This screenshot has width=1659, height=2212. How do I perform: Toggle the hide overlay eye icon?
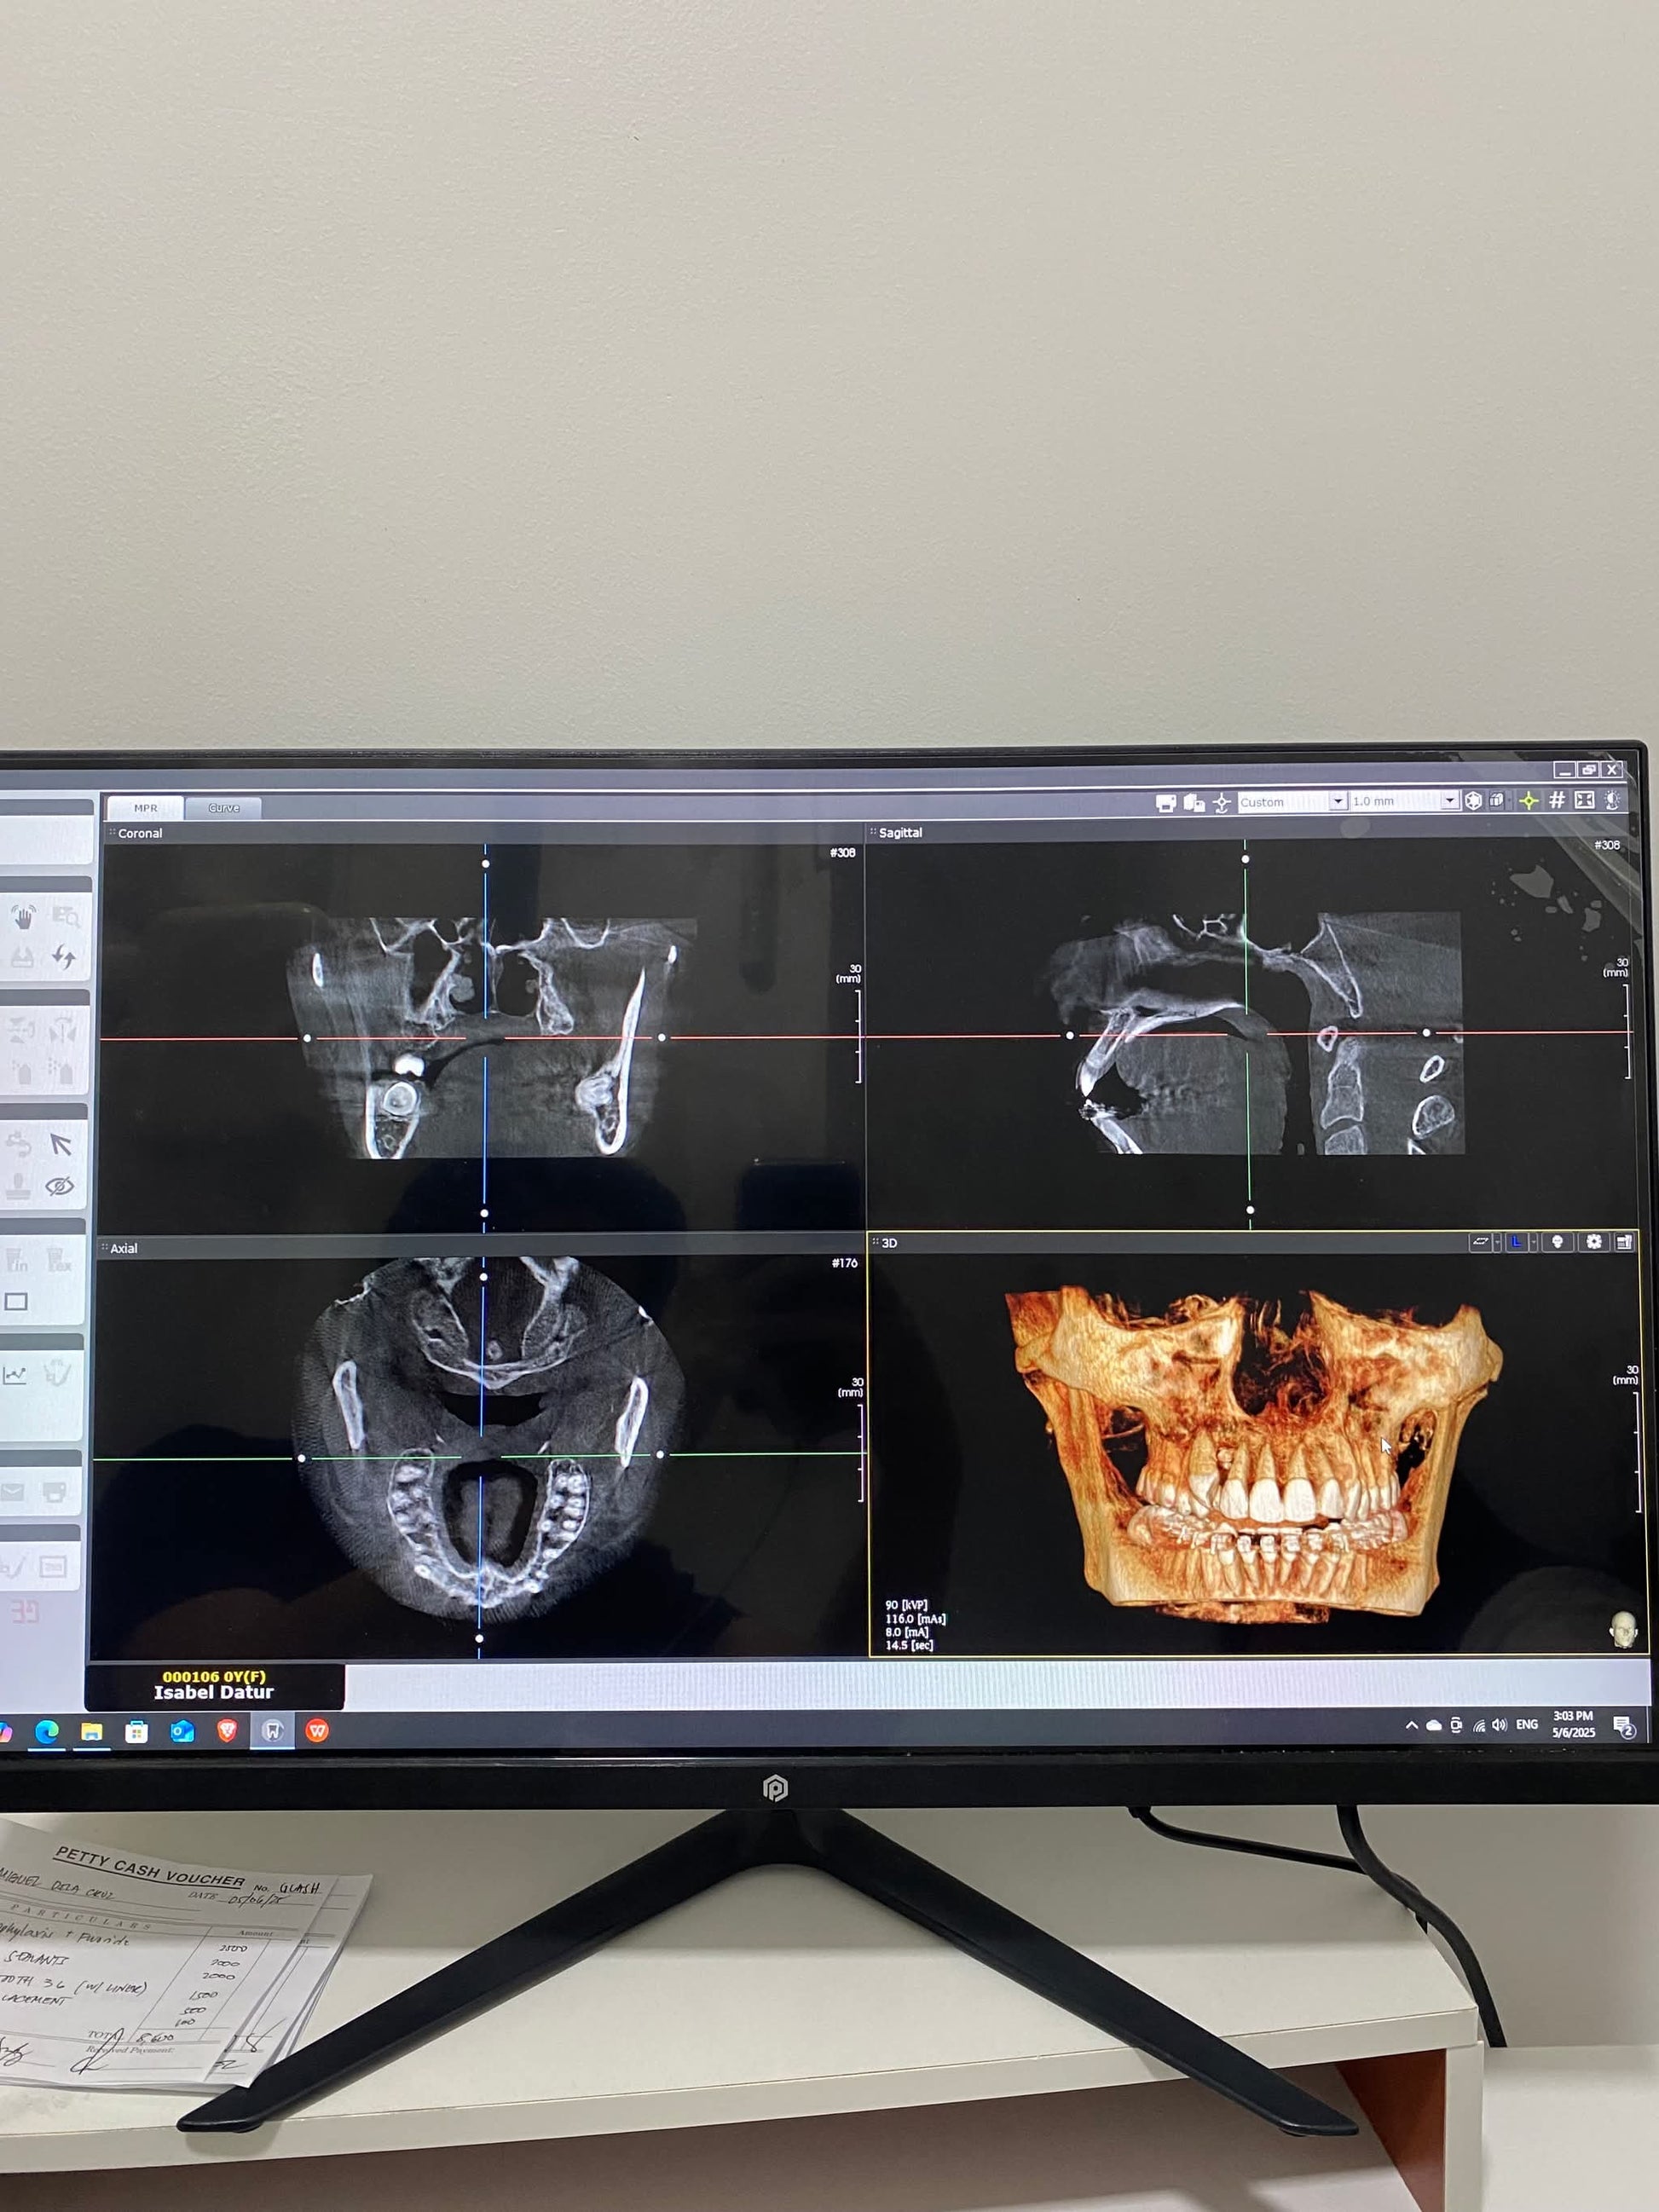click(60, 1186)
